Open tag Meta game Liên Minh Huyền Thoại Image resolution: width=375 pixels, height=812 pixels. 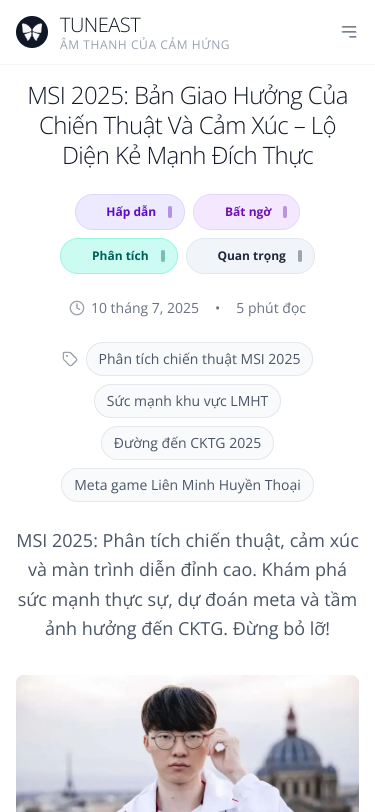coord(188,485)
